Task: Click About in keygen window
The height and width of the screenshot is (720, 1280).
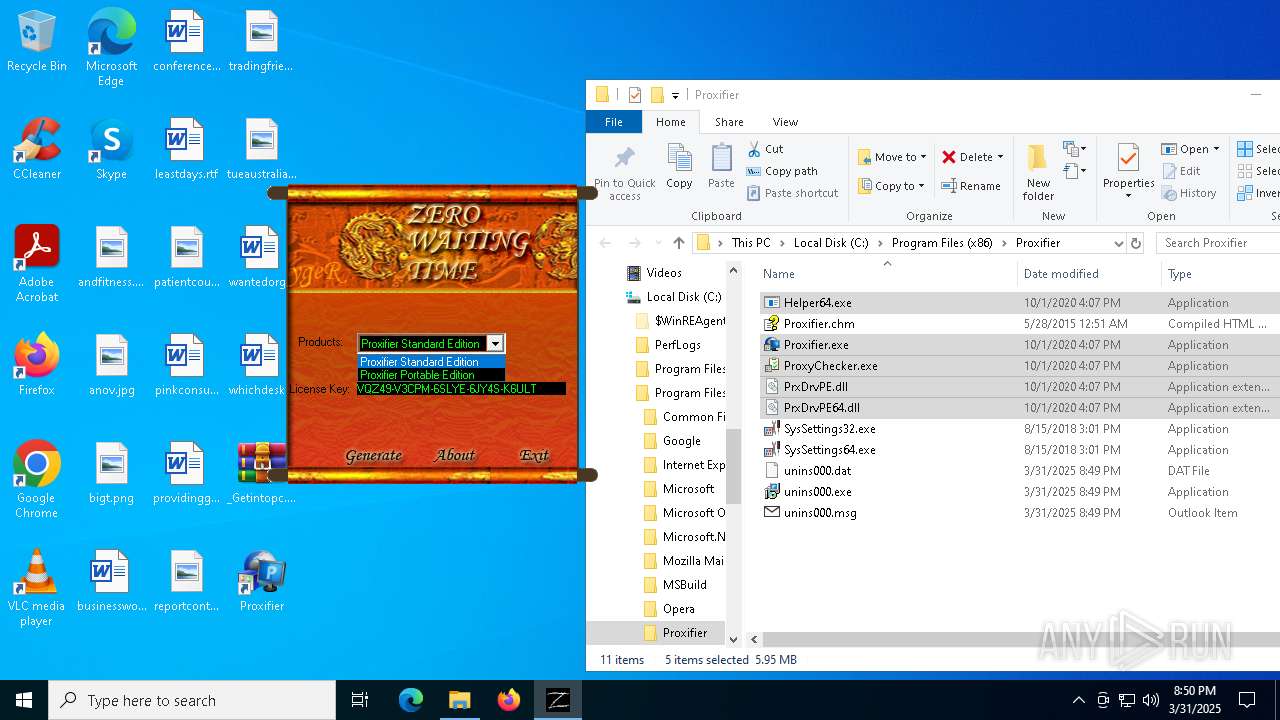Action: [x=455, y=455]
